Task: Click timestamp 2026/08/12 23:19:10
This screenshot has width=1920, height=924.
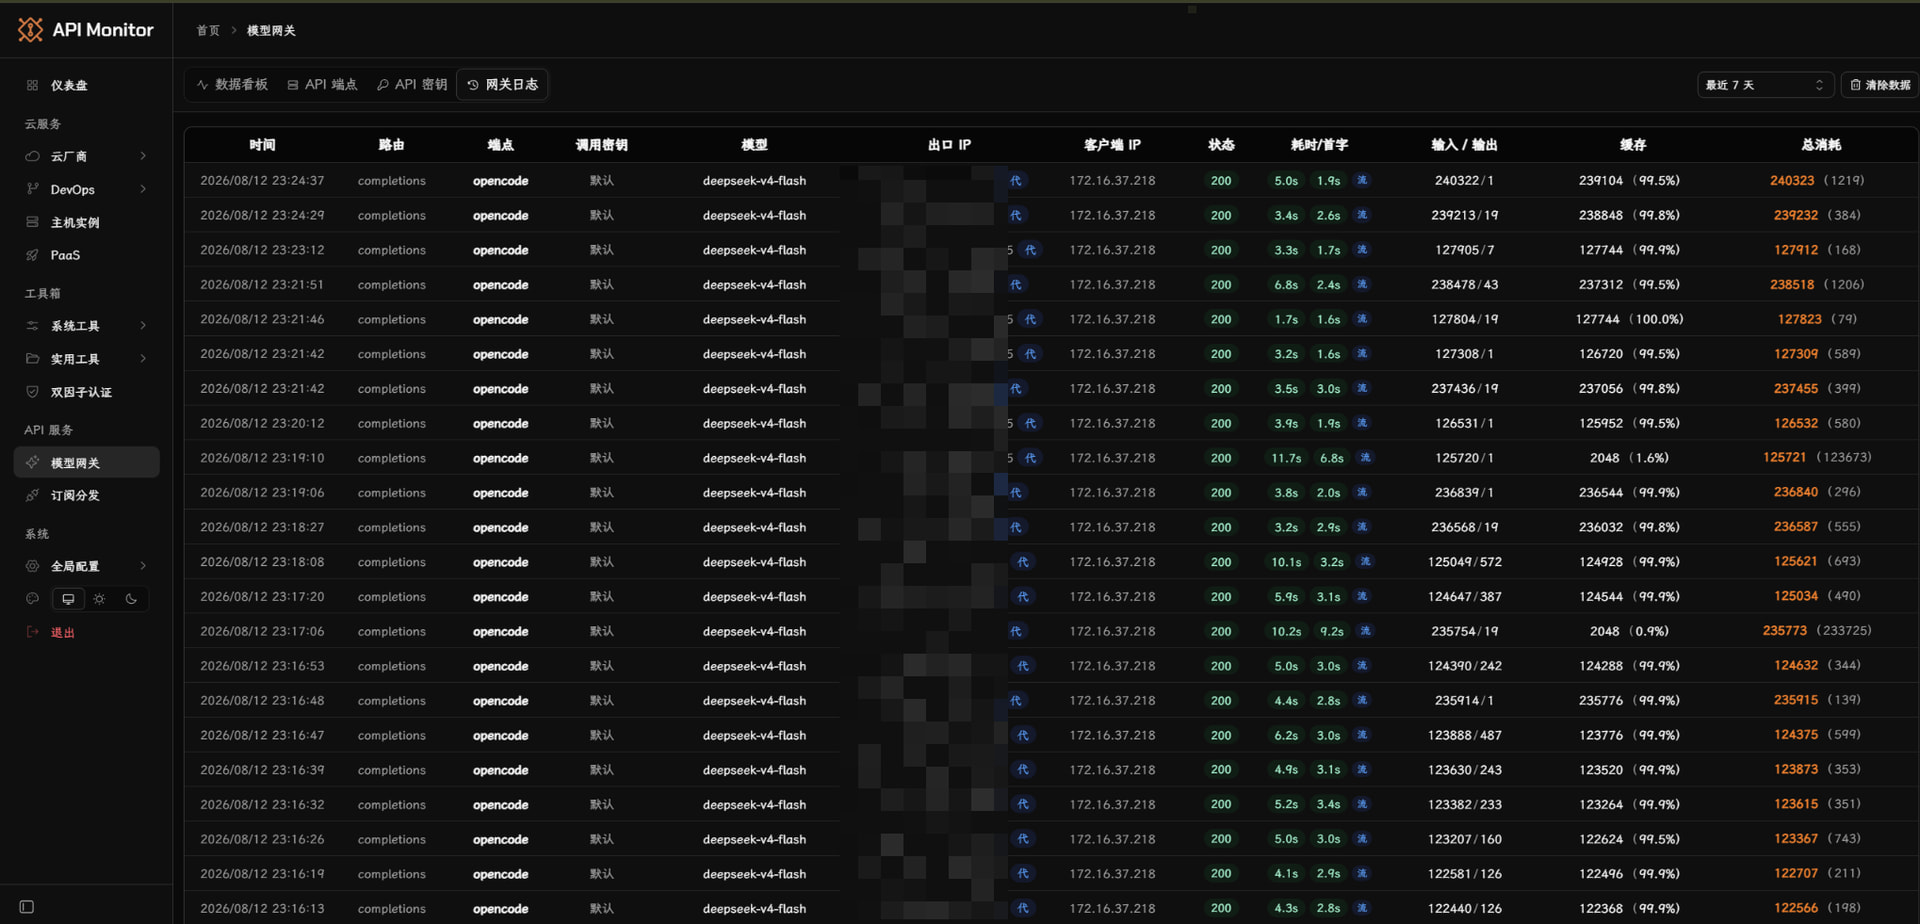Action: click(262, 458)
